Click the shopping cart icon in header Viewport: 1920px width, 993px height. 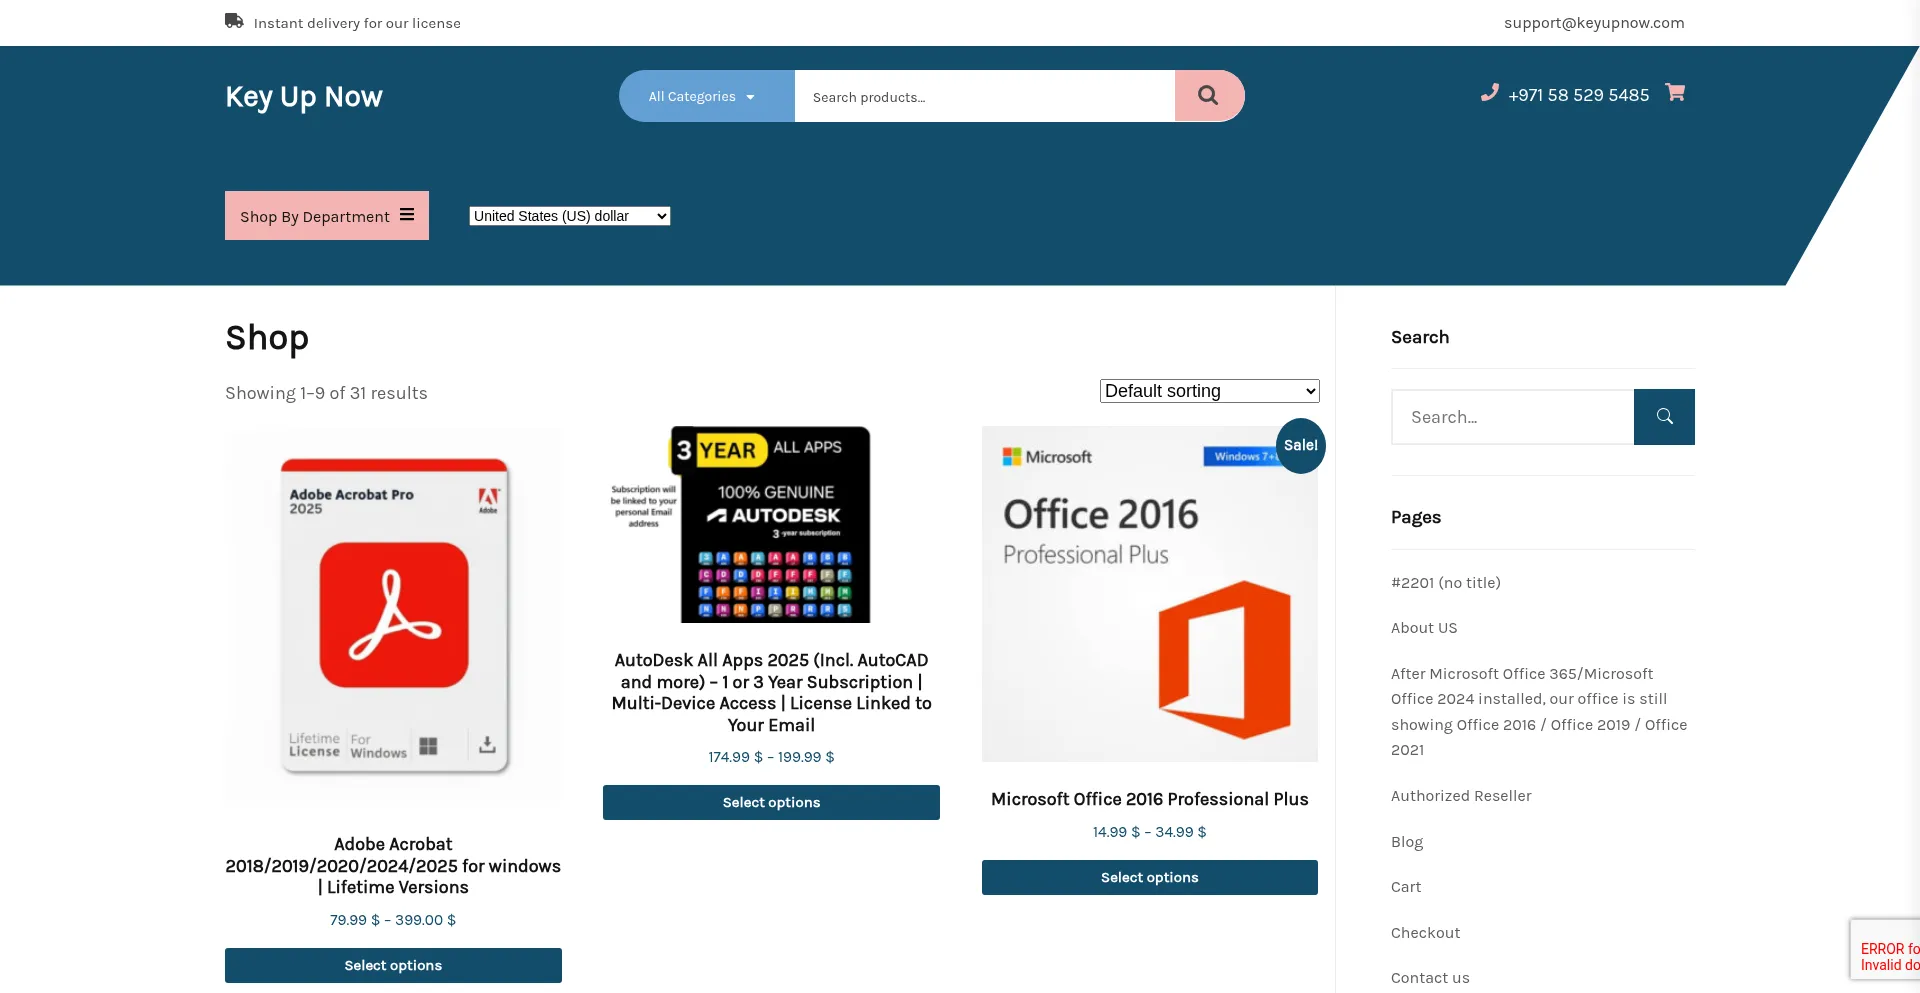click(1675, 93)
